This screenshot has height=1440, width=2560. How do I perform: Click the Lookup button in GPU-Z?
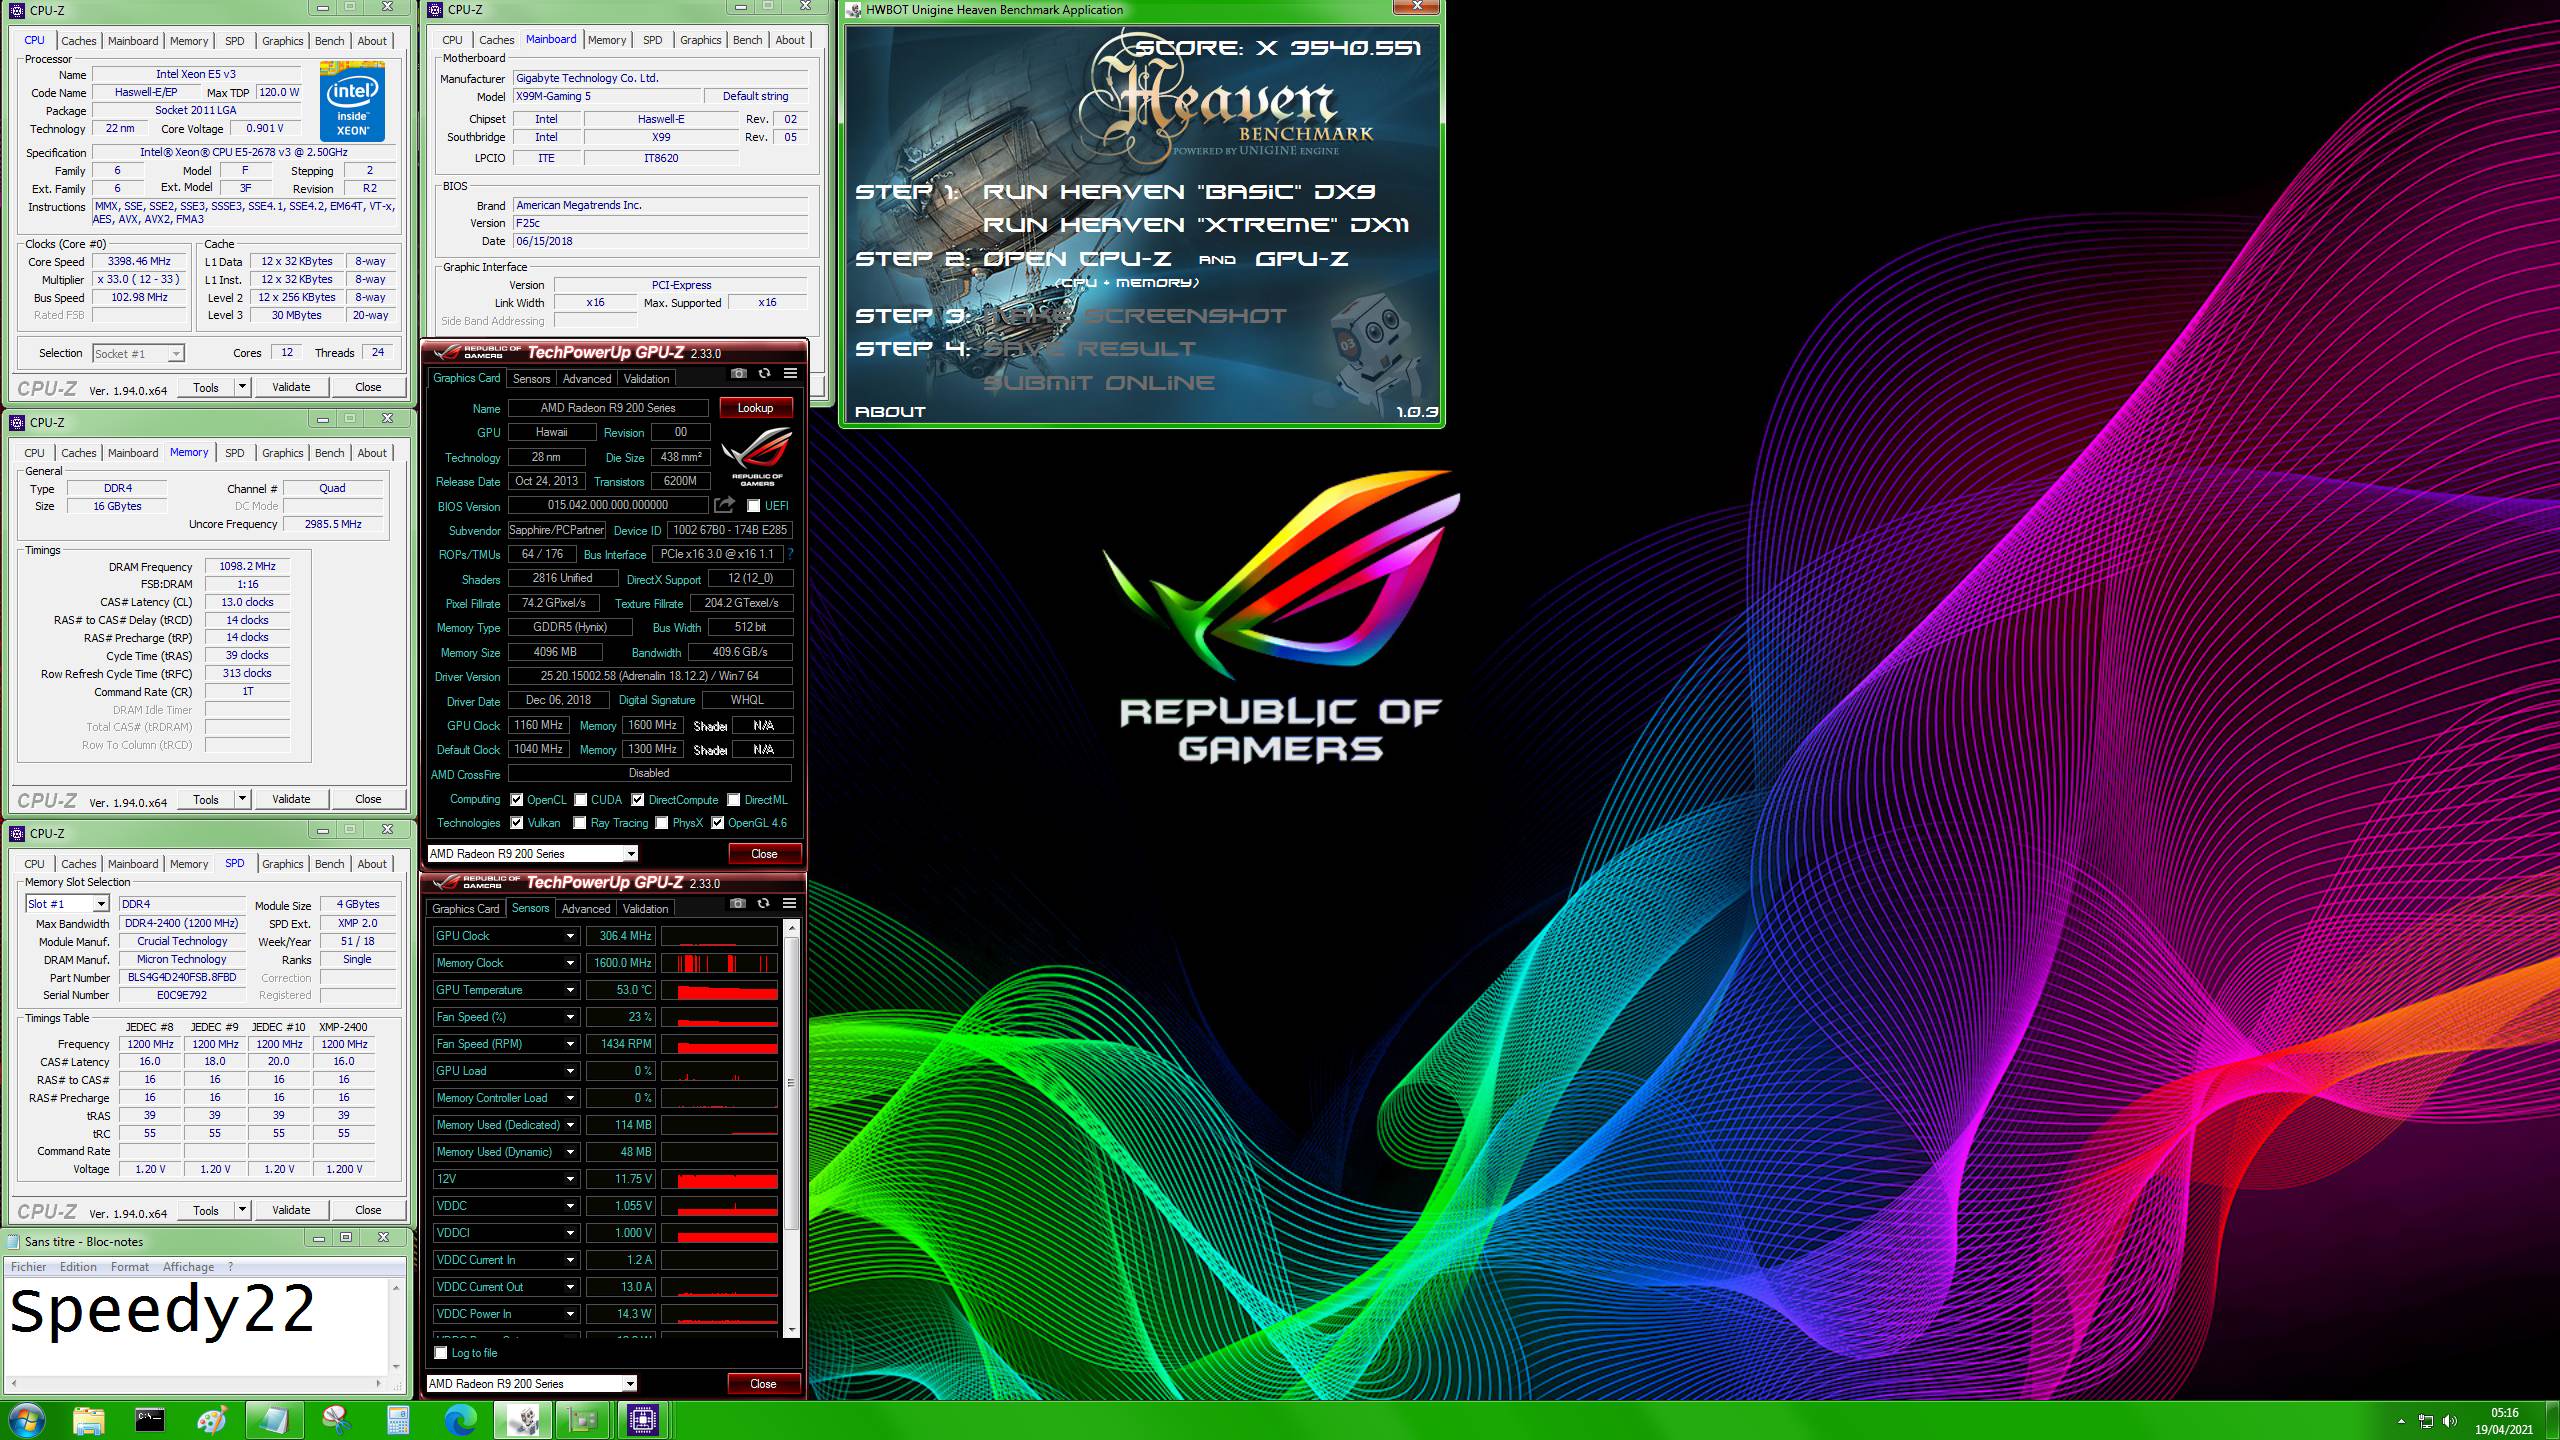[755, 408]
